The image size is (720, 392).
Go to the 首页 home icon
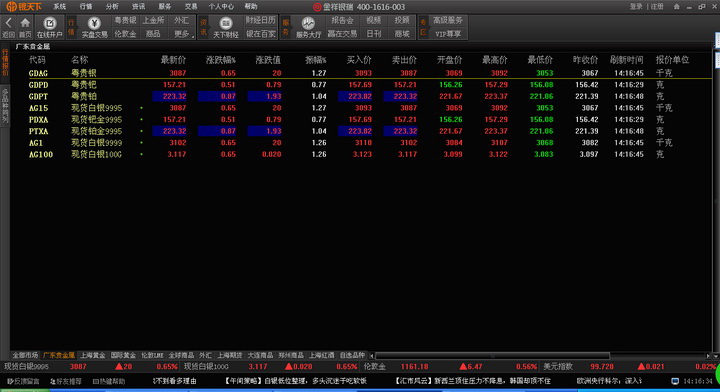coord(25,23)
